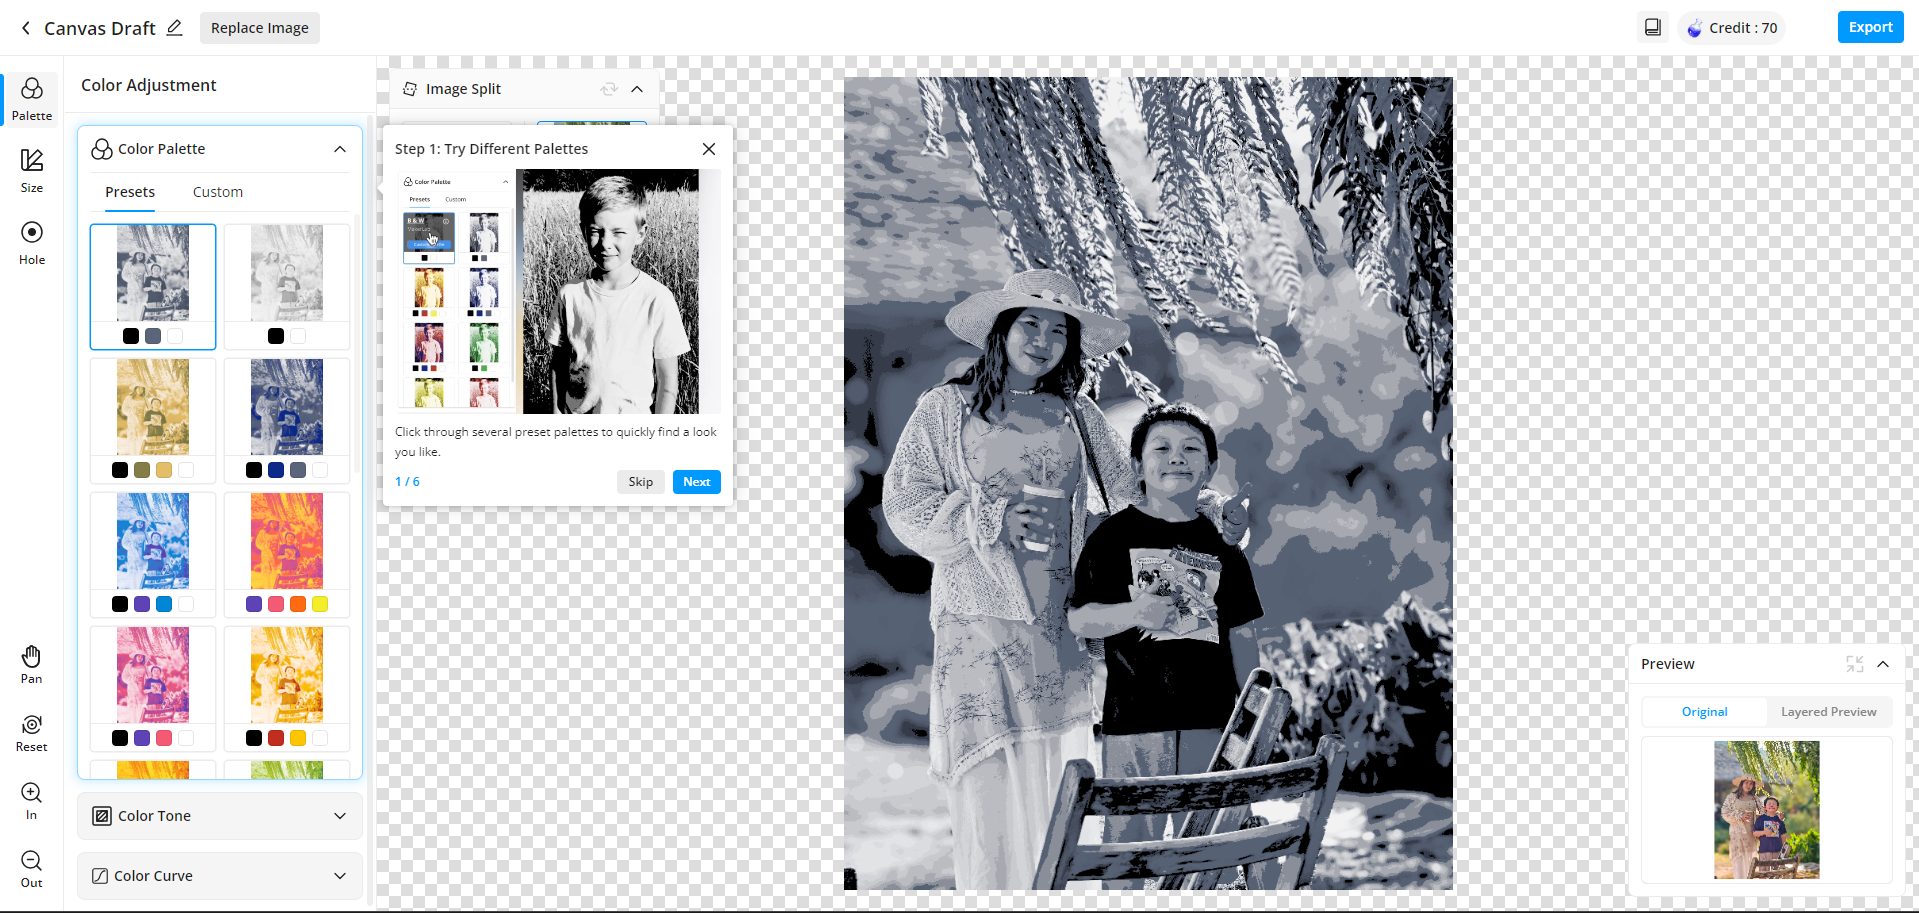Open the Palette tool in sidebar
1919x913 pixels.
tap(32, 99)
